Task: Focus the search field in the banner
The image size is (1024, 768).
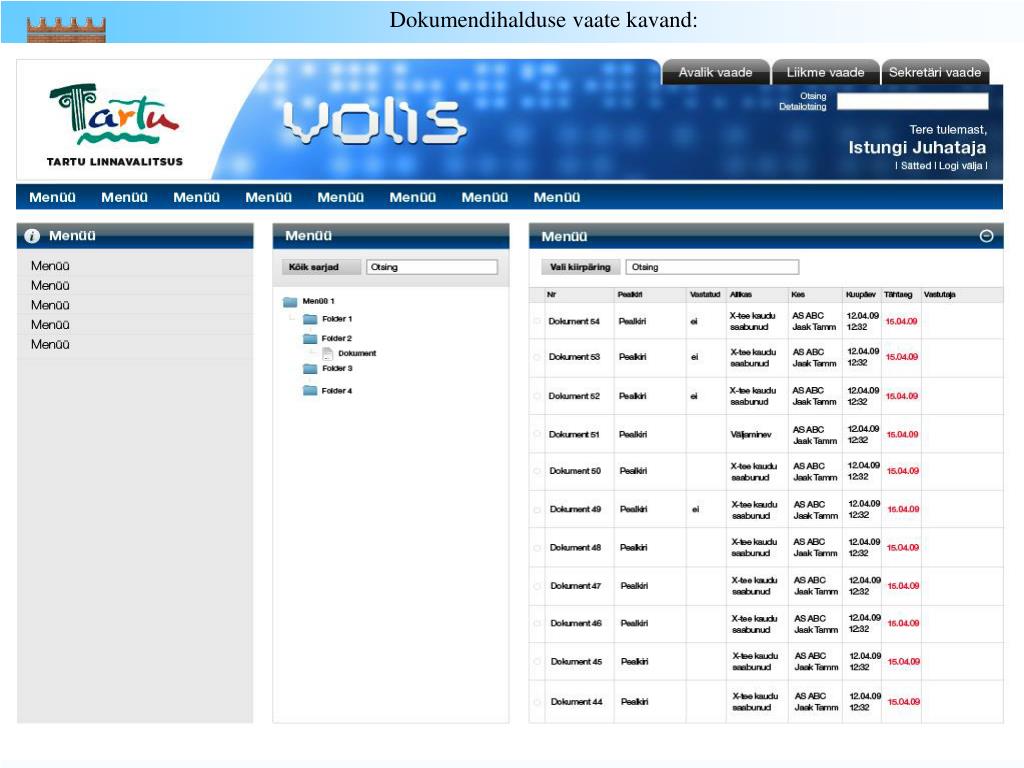Action: [912, 101]
